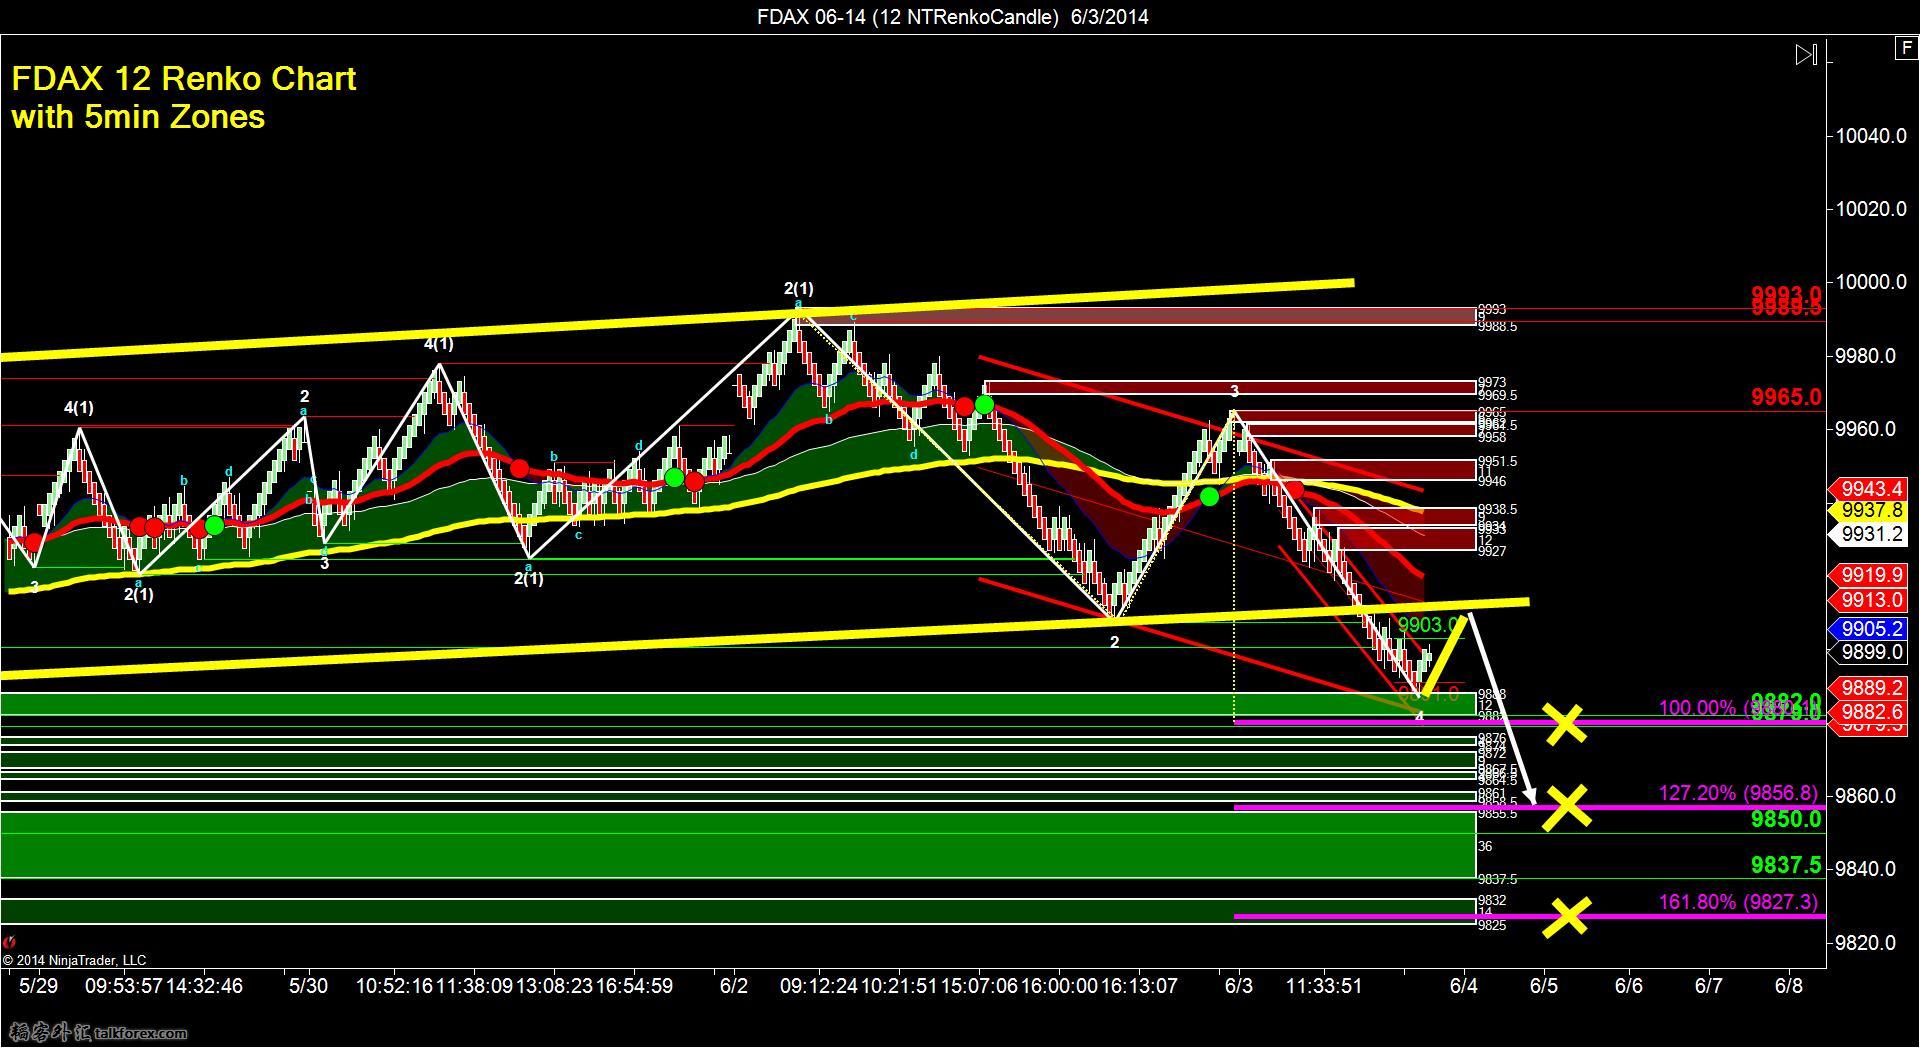This screenshot has height=1048, width=1920.
Task: Click the 9840.0 price axis label
Action: point(1866,869)
